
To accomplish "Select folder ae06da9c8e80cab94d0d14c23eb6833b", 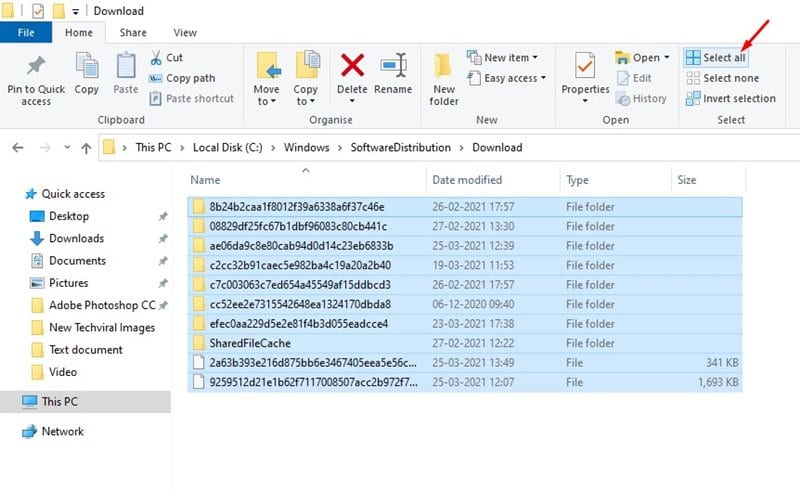I will pos(465,246).
